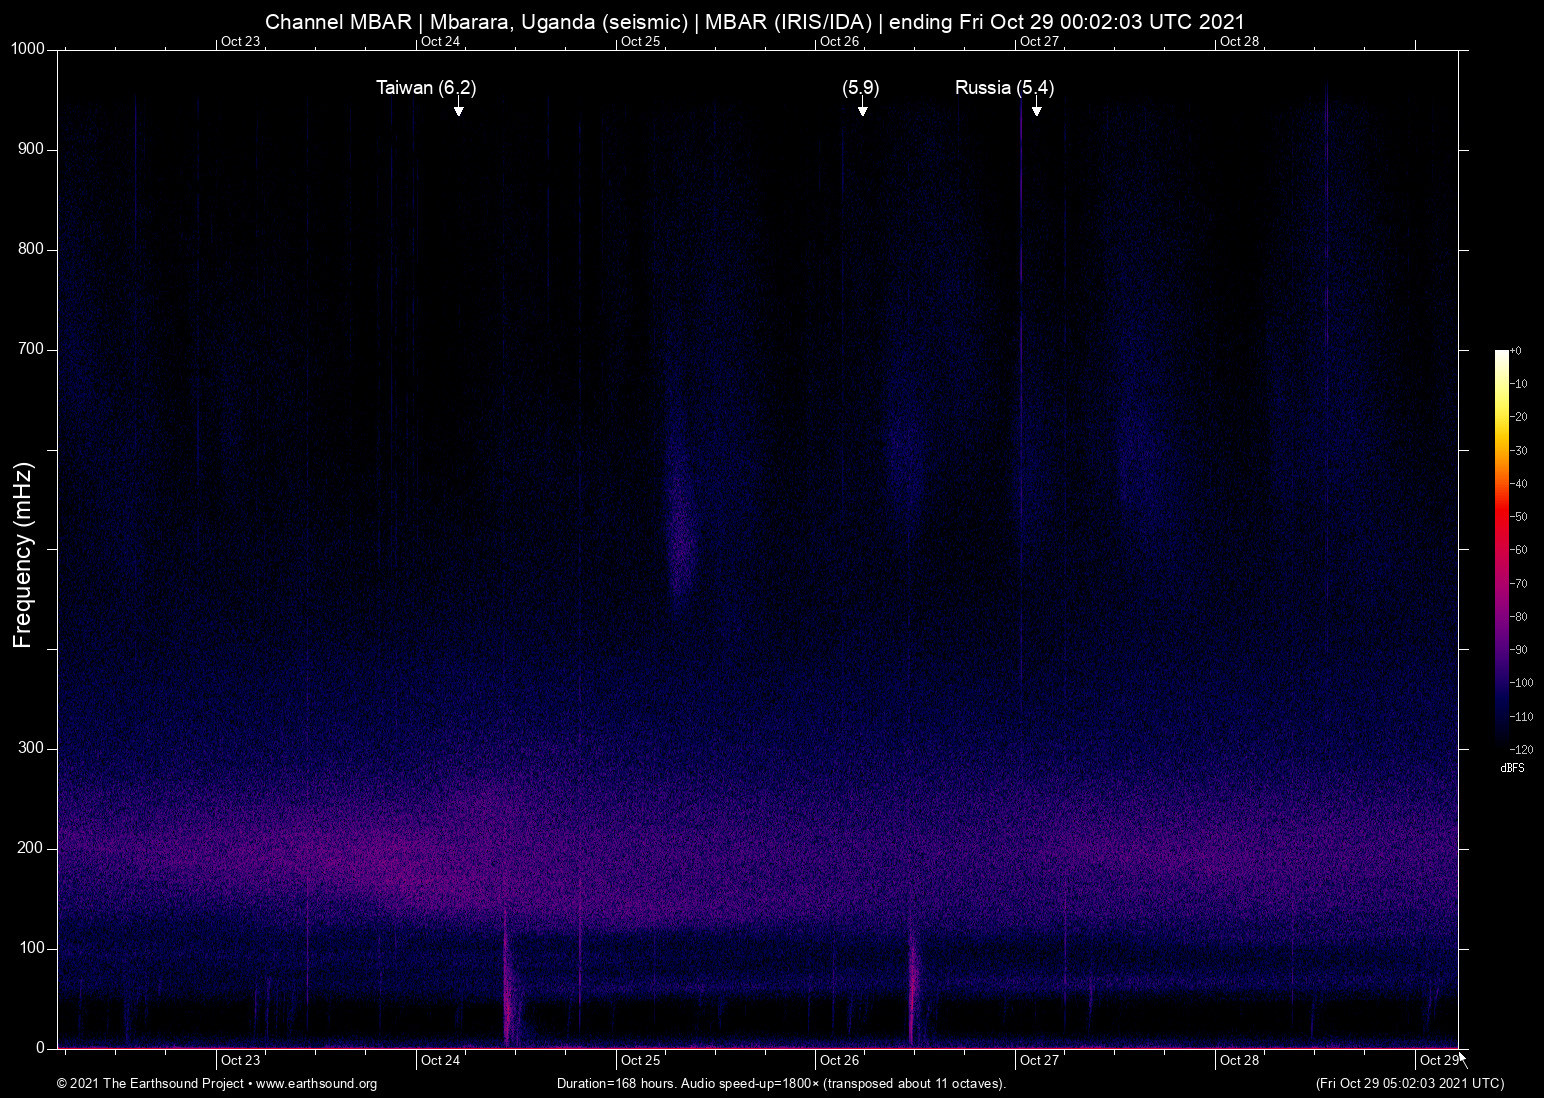Screen dimensions: 1544x1098
Task: Select the Russia (5.4) earthquake label
Action: [1004, 88]
